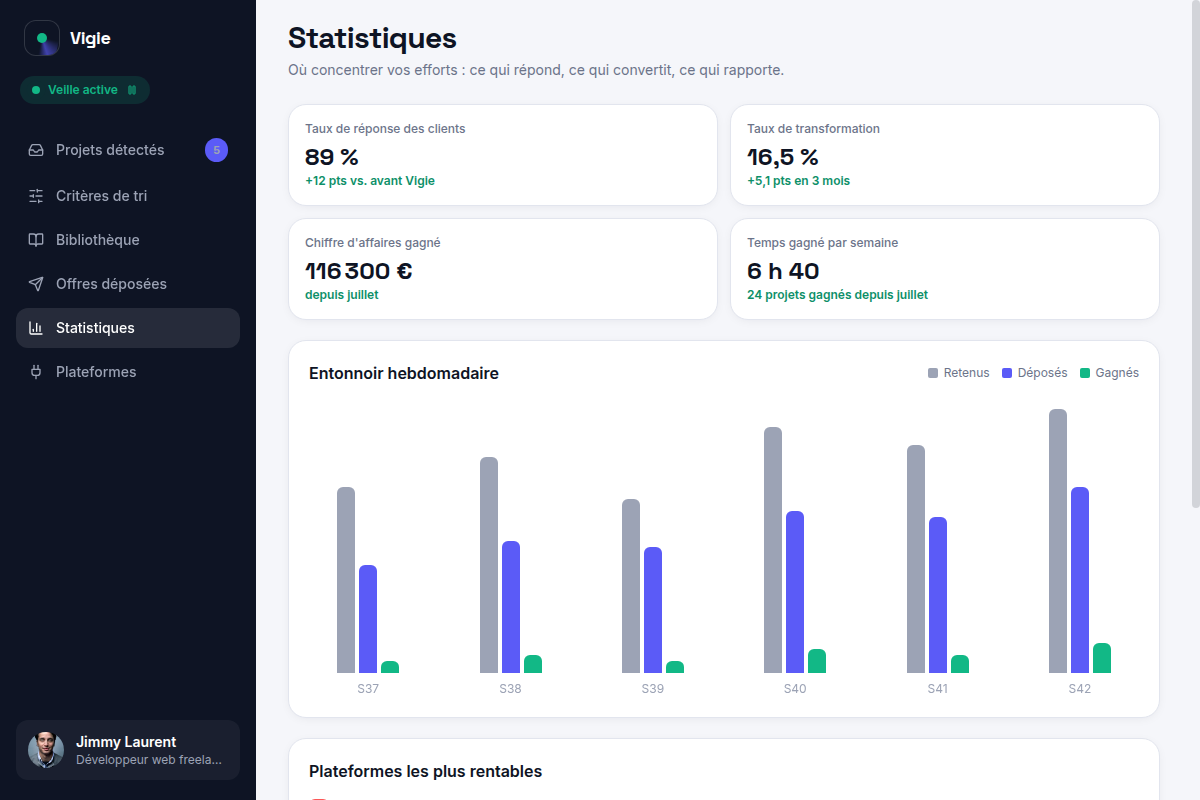1200x800 pixels.
Task: Click the S37 Retenus gray bar
Action: pyautogui.click(x=346, y=580)
